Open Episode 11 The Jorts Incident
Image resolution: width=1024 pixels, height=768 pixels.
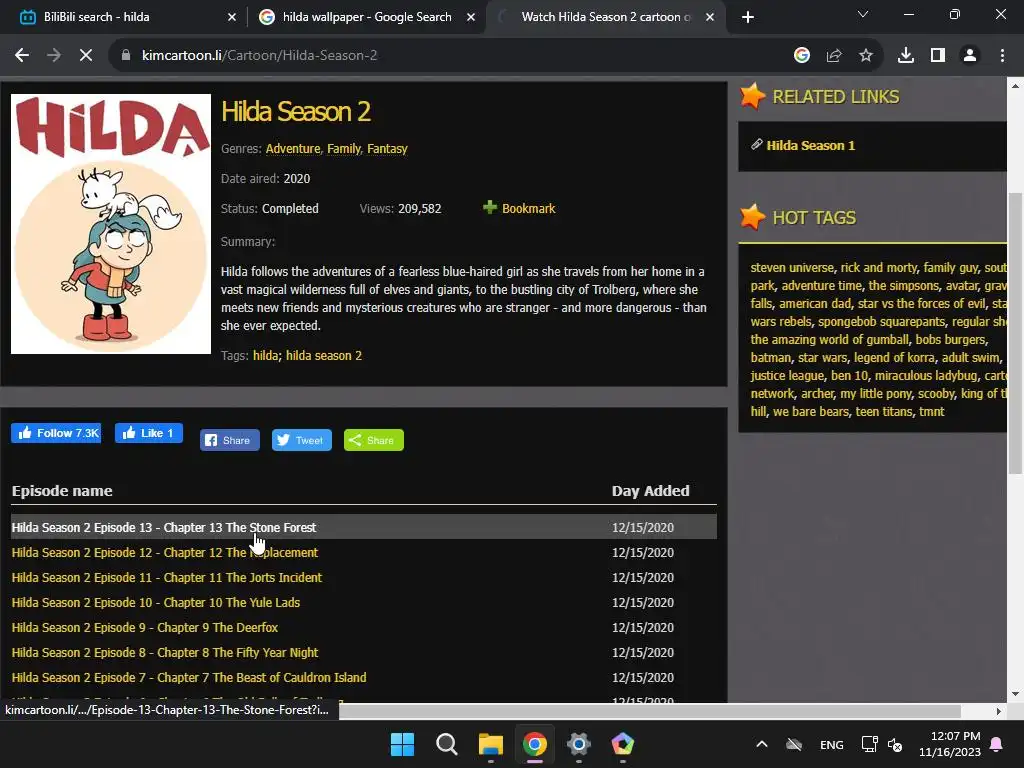[167, 578]
